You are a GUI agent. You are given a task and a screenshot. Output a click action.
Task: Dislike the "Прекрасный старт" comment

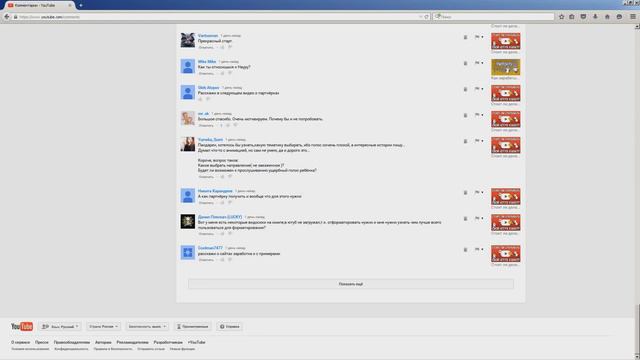click(230, 47)
